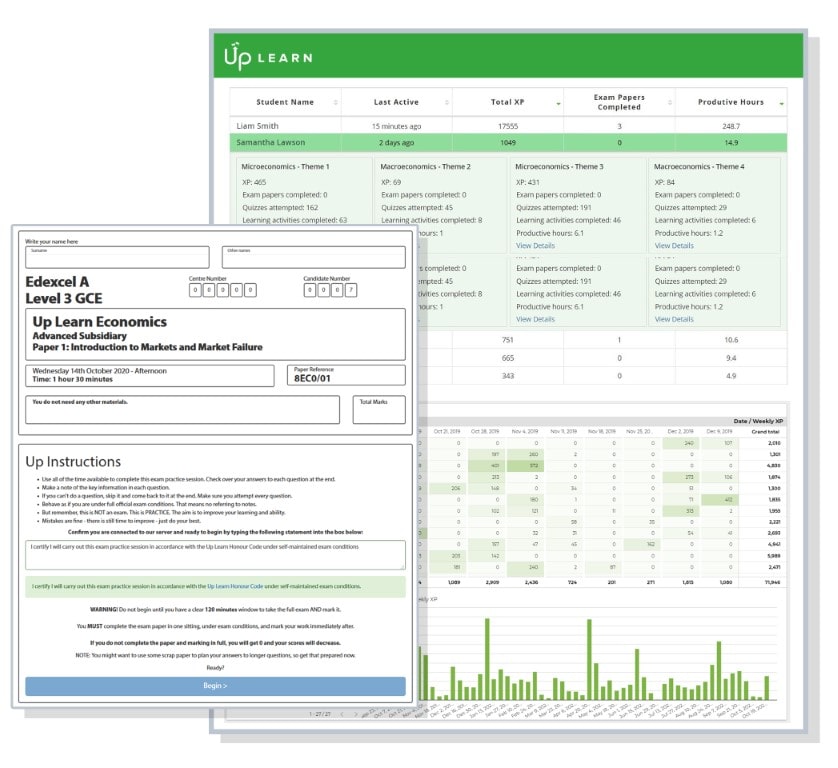Click Liam Smith's Productive Hours value 248.7

coord(731,126)
